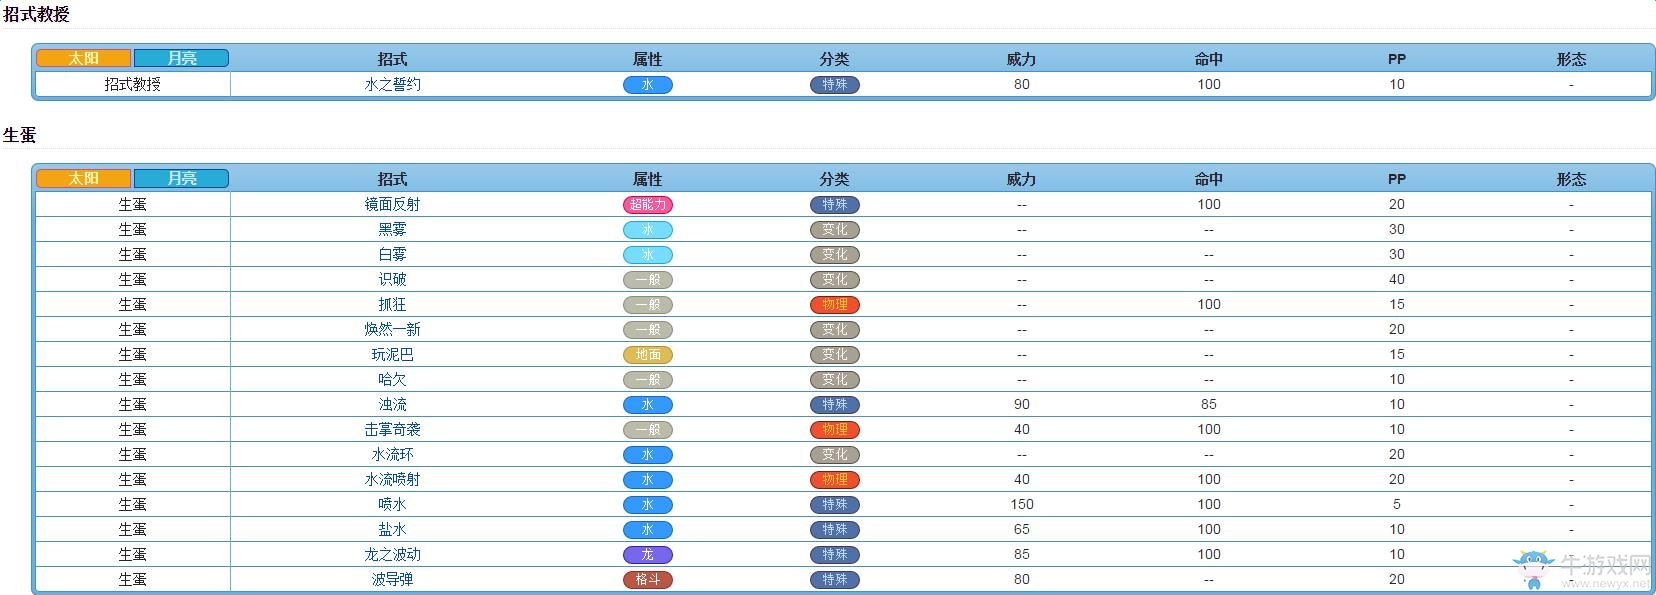Click the 分类 header in 招式教授 table
1656x595 pixels.
pos(835,59)
